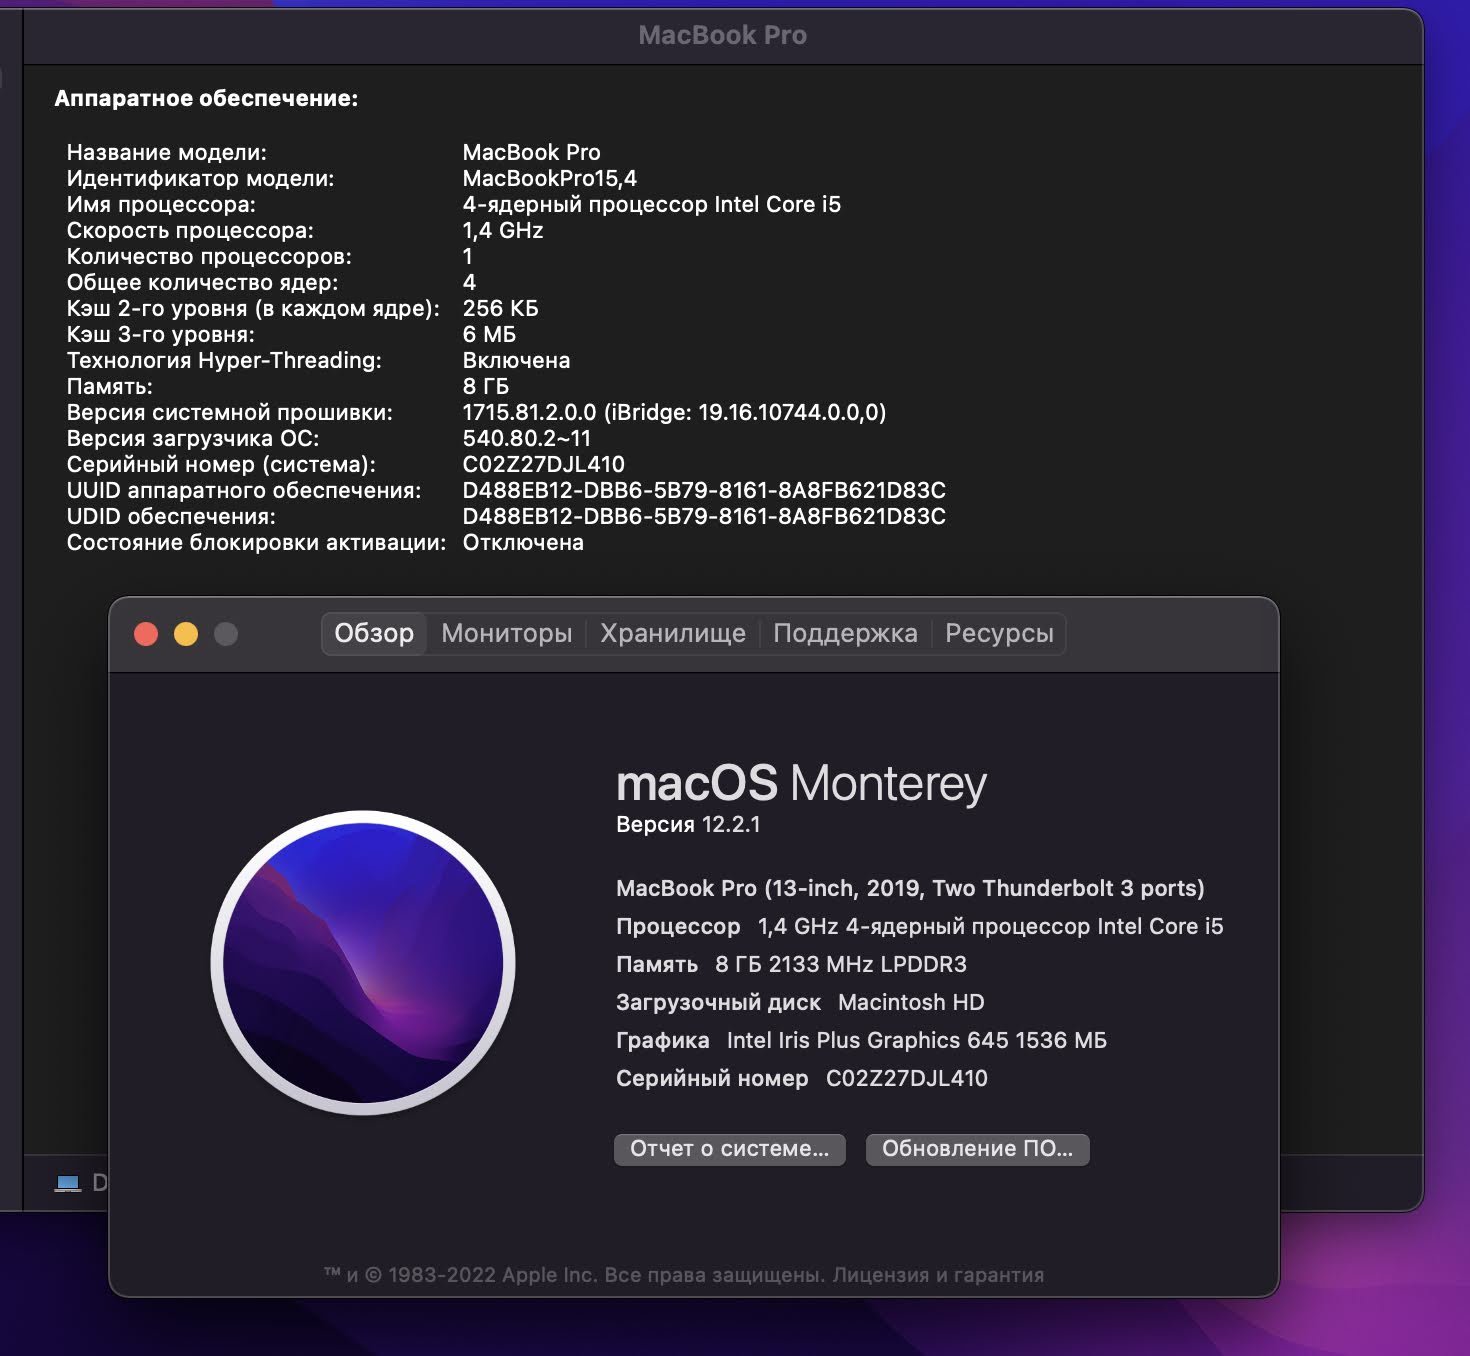Image resolution: width=1470 pixels, height=1356 pixels.
Task: Close the About This Mac window
Action: [x=146, y=634]
